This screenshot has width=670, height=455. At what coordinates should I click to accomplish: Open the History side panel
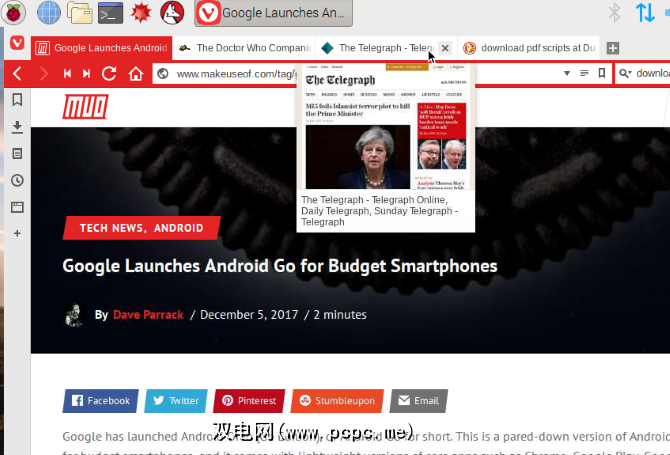[x=17, y=180]
